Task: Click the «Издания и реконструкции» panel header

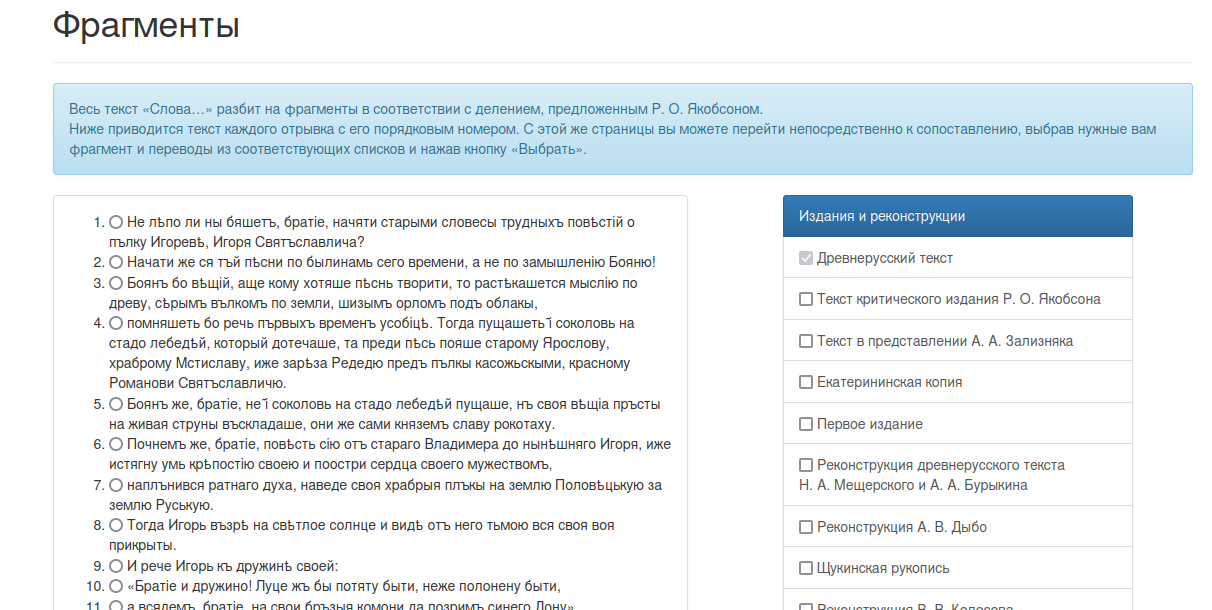Action: click(x=957, y=216)
